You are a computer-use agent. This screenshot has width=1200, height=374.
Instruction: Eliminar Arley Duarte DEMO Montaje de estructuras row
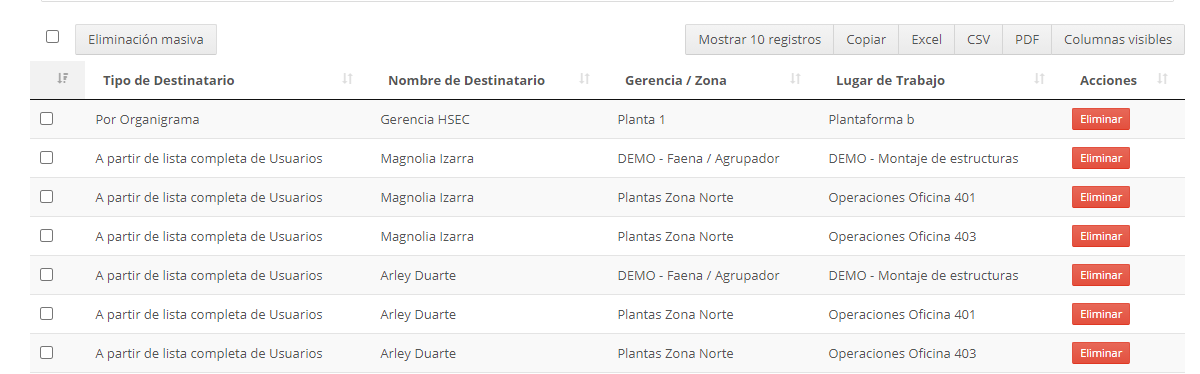coord(1101,276)
